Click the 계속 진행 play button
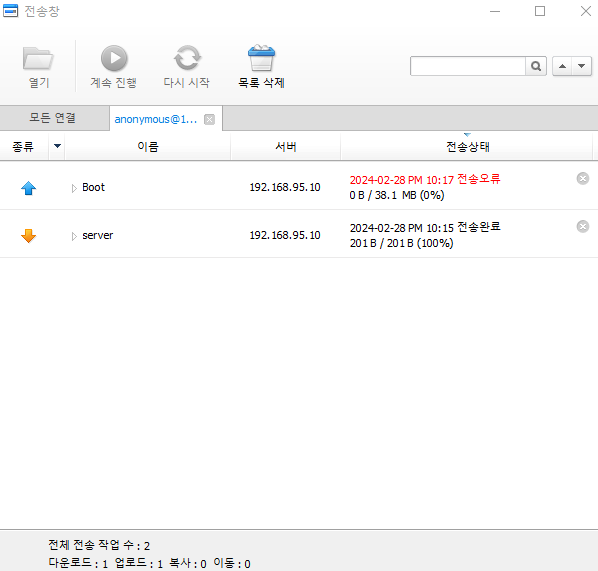The image size is (598, 571). (114, 58)
